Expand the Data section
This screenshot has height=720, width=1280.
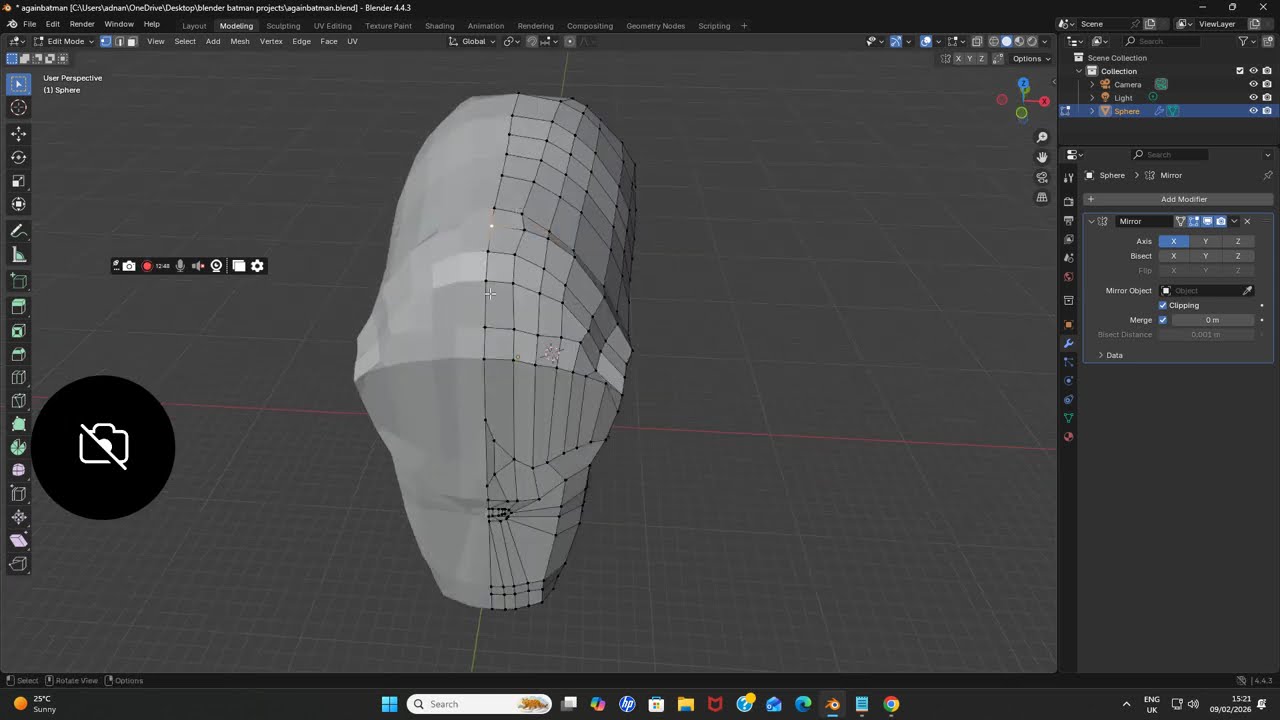pyautogui.click(x=1110, y=355)
